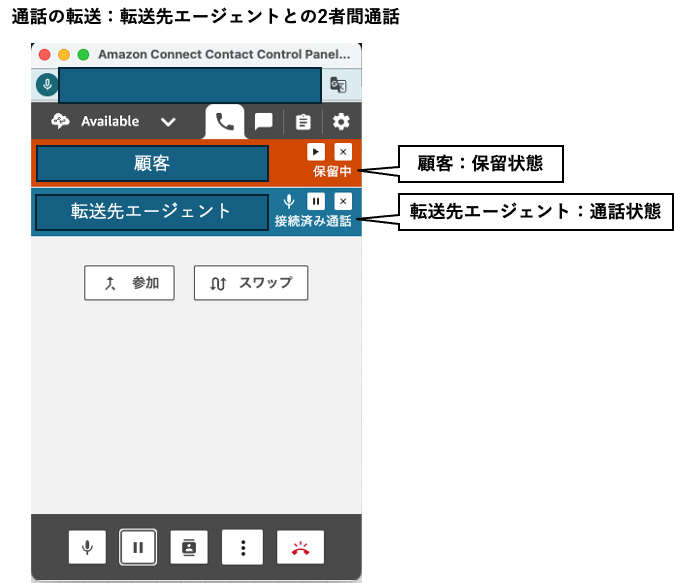Select the 顧客 contact name panel

pyautogui.click(x=153, y=163)
